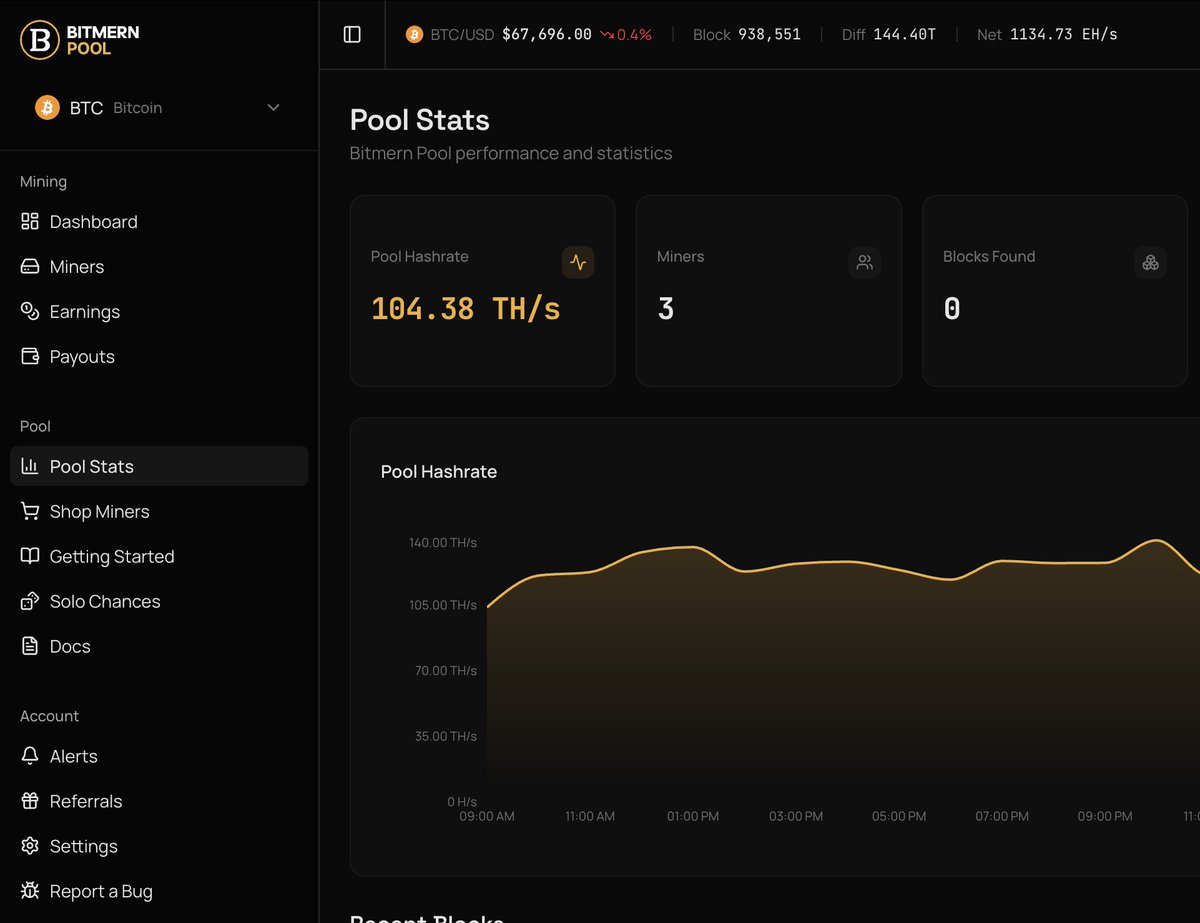Select the Miners icon in sidebar
1200x923 pixels.
[29, 266]
